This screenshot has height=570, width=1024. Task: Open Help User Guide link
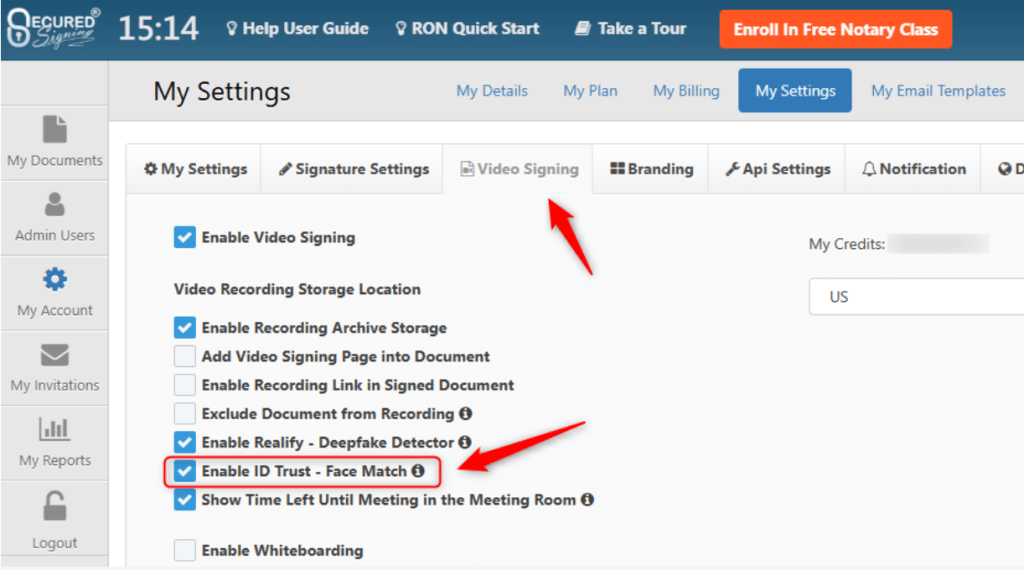coord(297,29)
